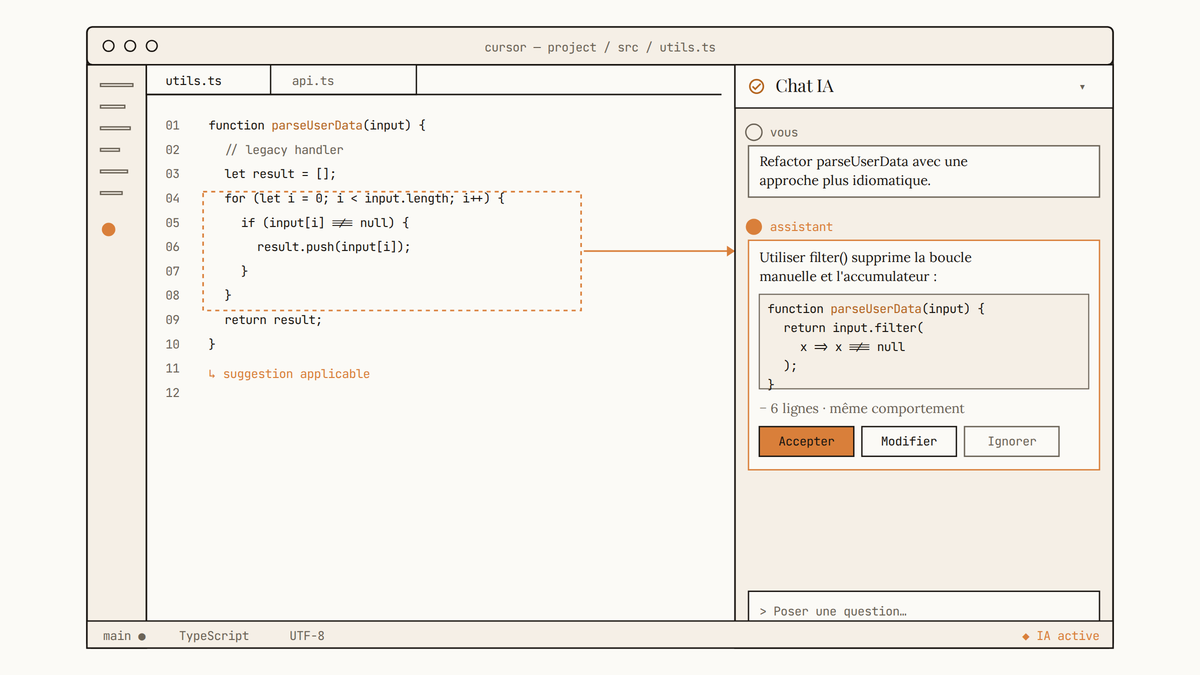Click the dot after "main" in status bar
This screenshot has height=675, width=1200.
point(142,636)
